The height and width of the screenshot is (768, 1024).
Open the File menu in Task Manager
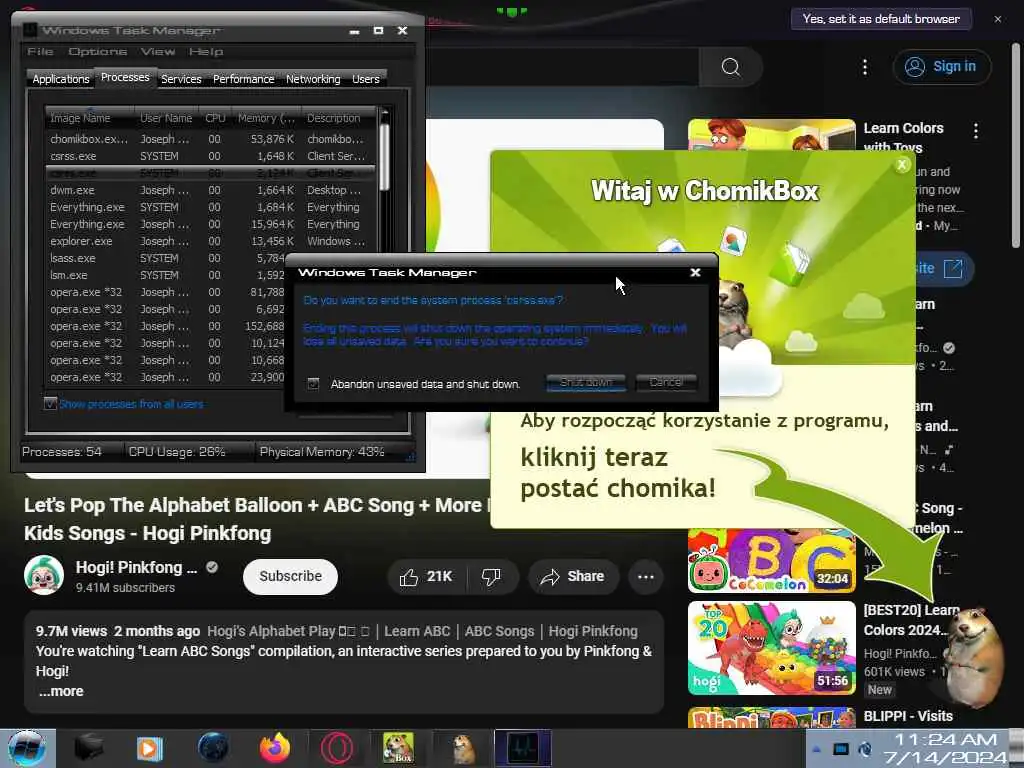[x=40, y=51]
